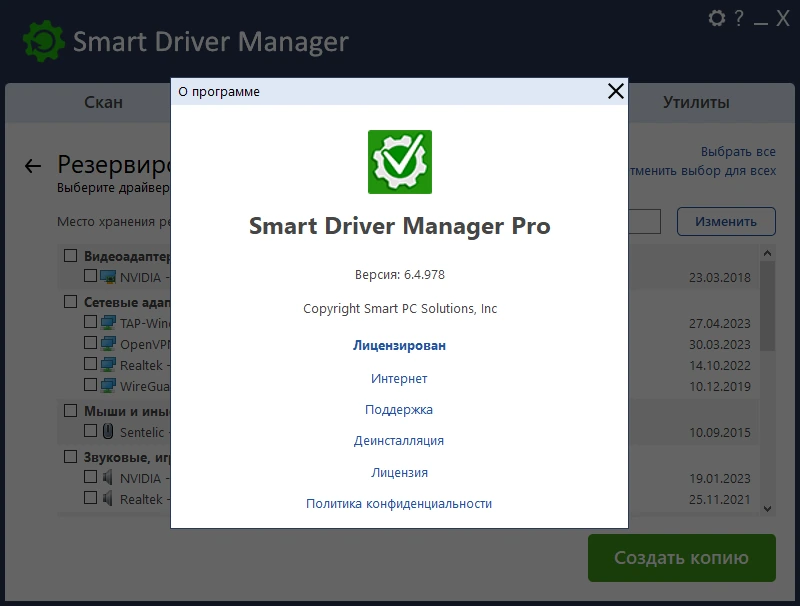Open the Поддержка link
The height and width of the screenshot is (606, 800).
[x=399, y=410]
